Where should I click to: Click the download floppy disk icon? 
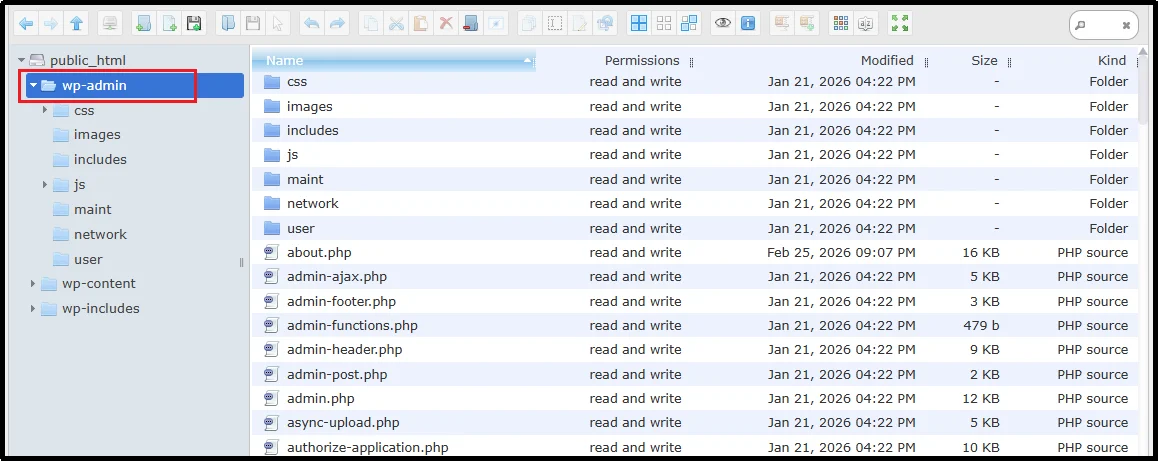click(x=253, y=24)
